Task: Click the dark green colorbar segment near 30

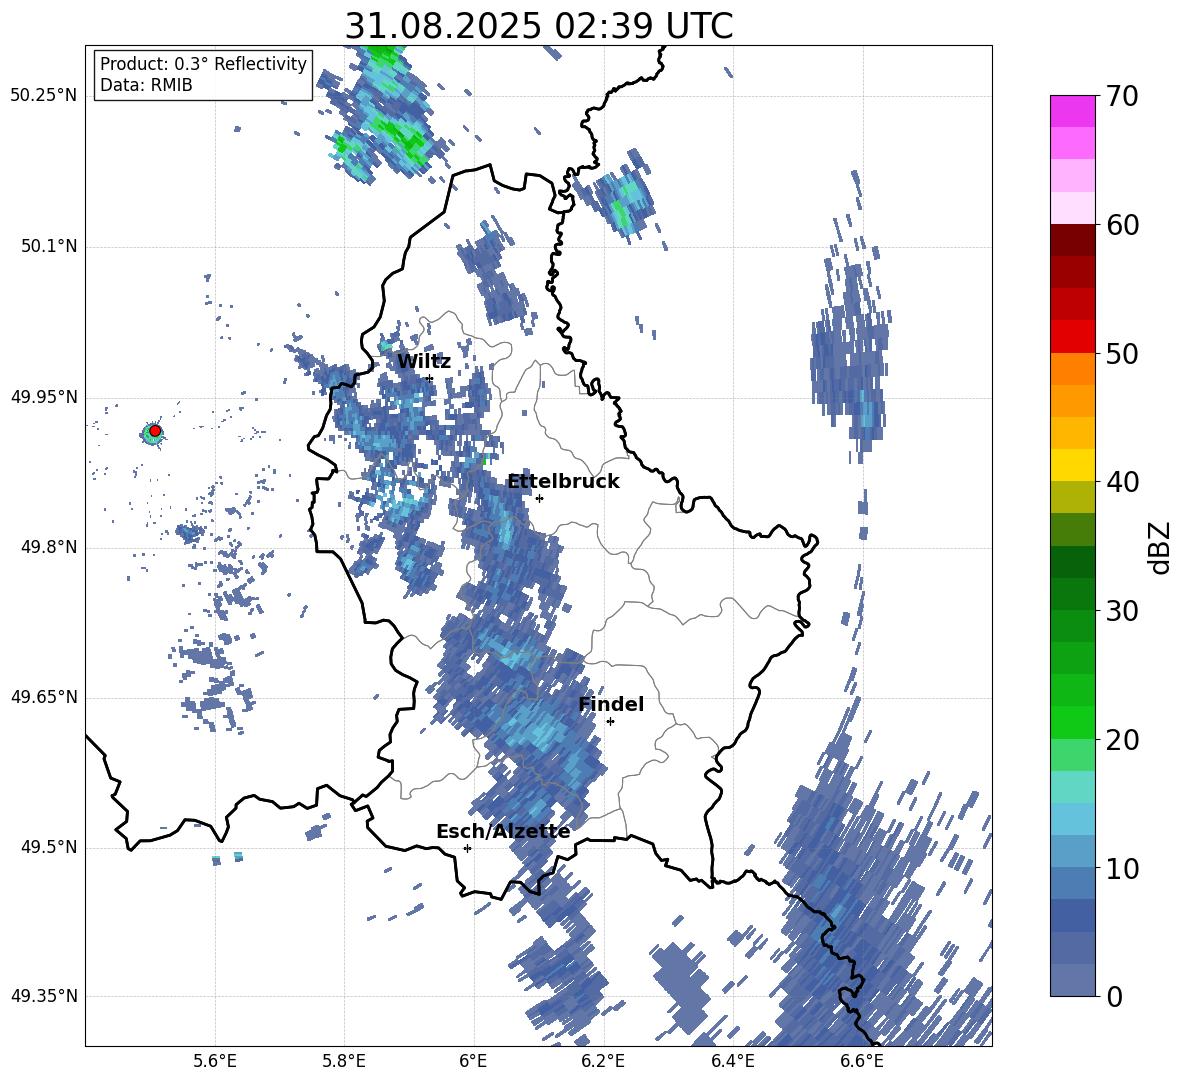Action: coord(1072,594)
